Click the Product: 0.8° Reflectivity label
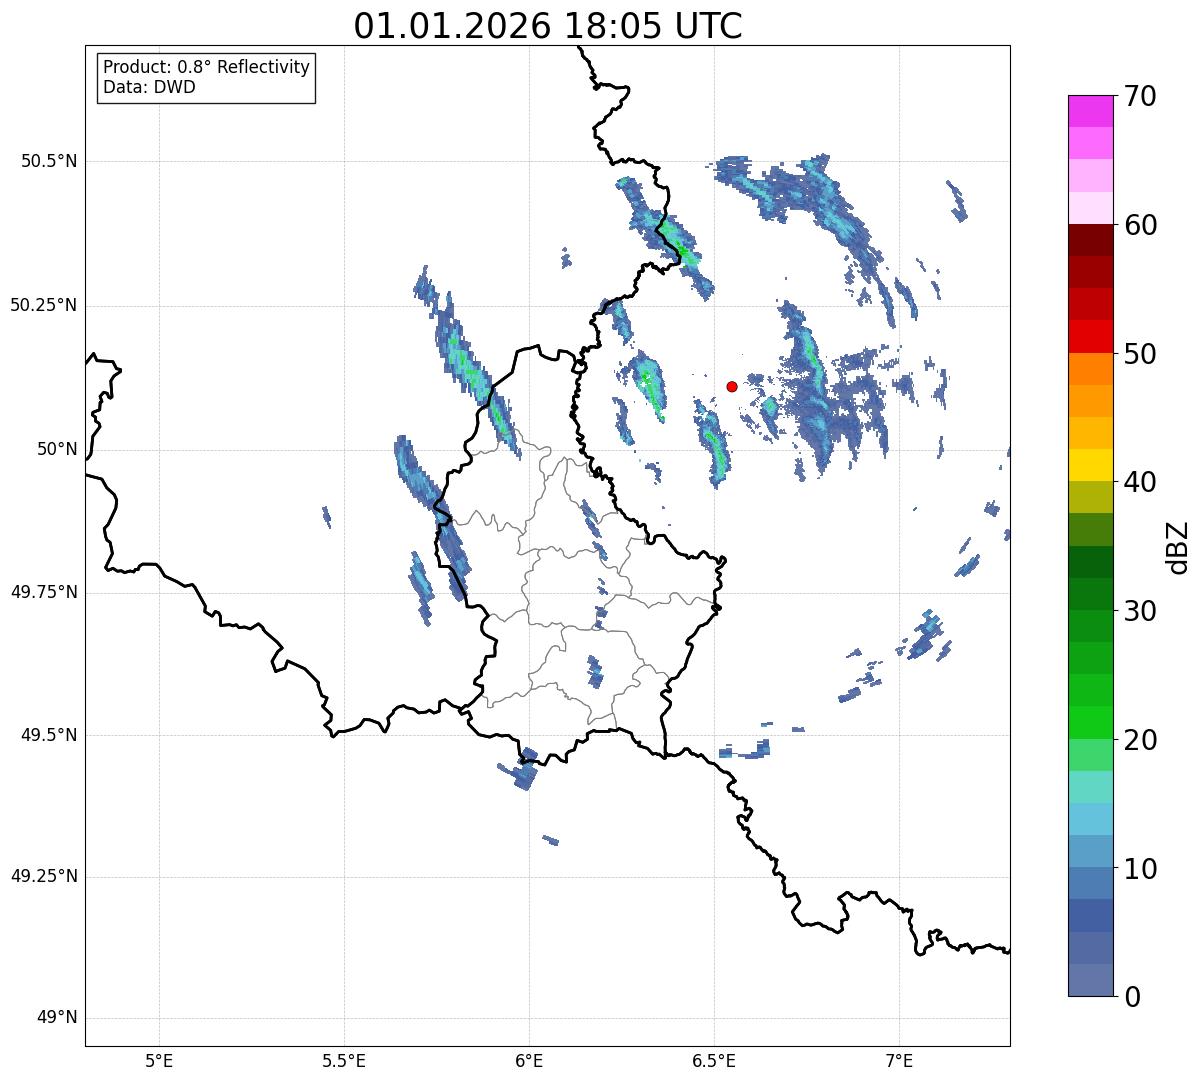The image size is (1202, 1081). (x=207, y=67)
